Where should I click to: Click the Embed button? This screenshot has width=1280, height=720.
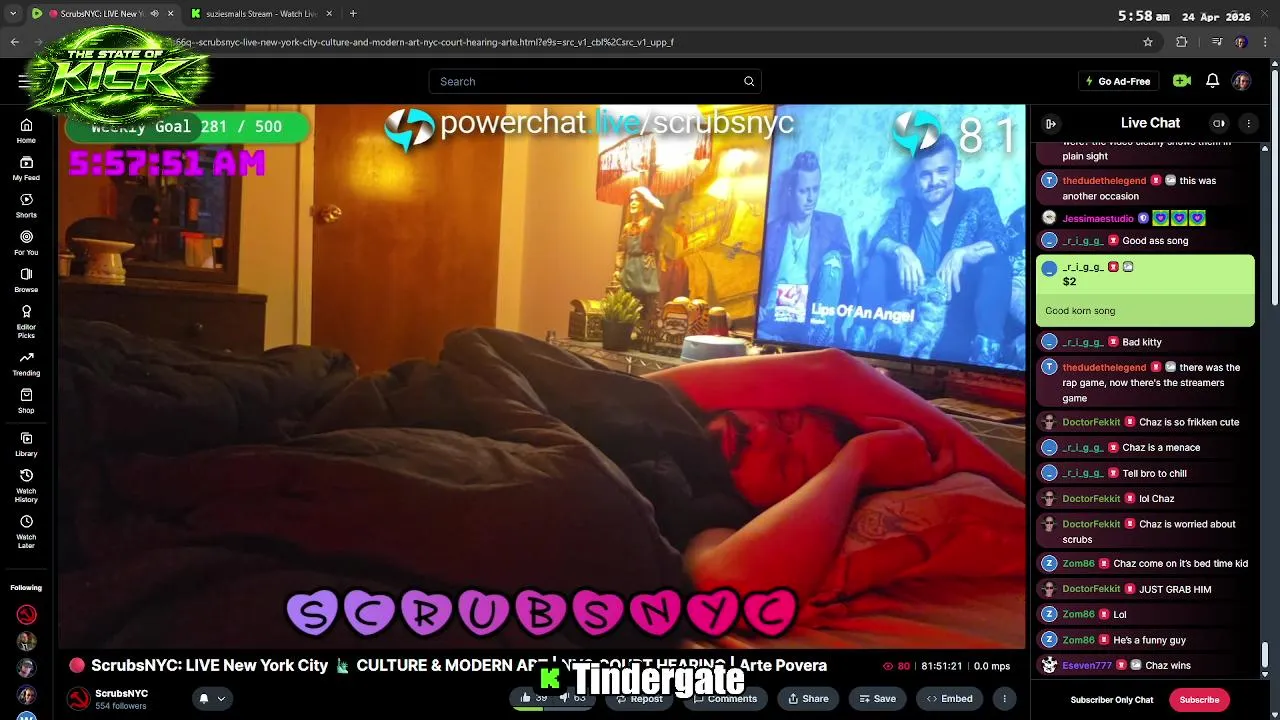point(949,699)
